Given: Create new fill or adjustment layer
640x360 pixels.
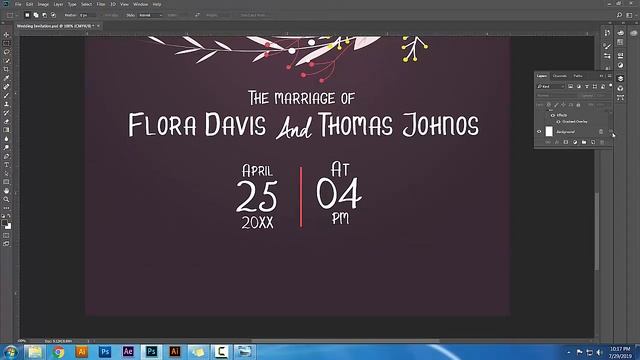Looking at the screenshot, I should [x=575, y=142].
